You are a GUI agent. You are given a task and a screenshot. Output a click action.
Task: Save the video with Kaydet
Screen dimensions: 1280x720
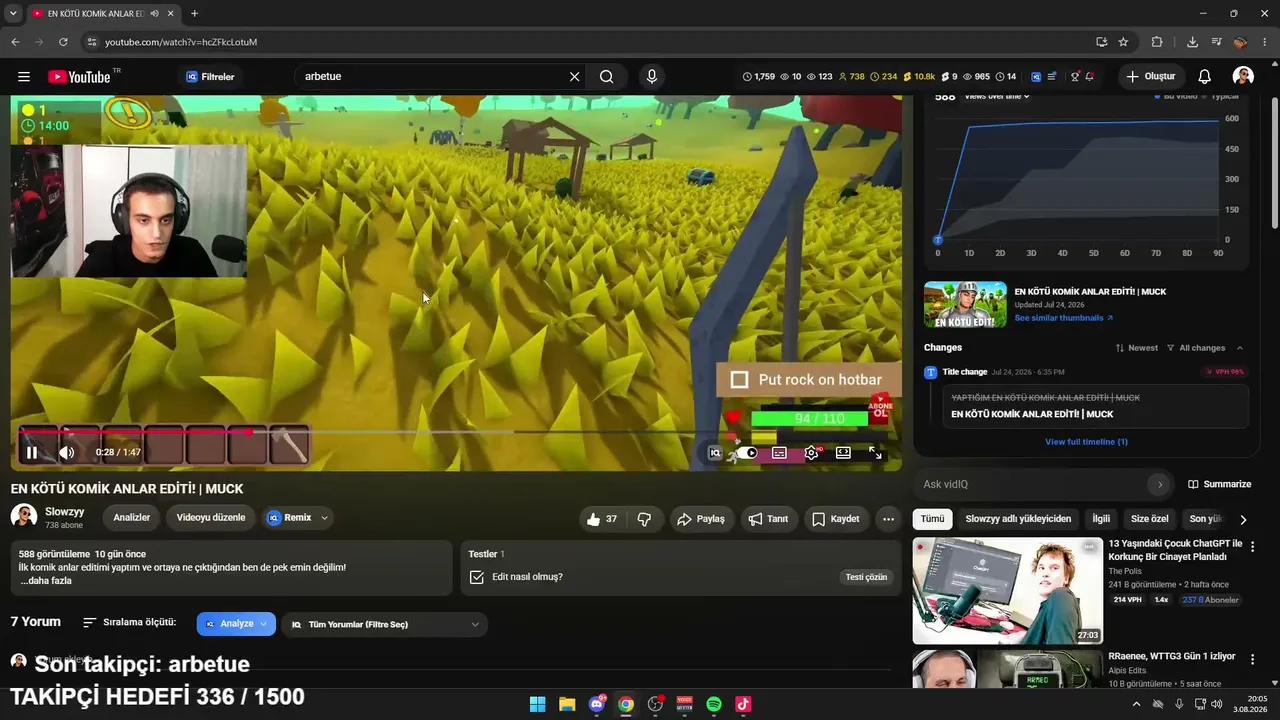835,519
